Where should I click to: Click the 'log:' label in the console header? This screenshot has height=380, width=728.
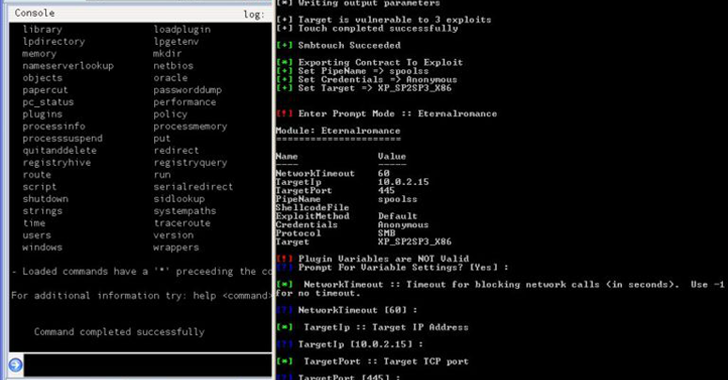[254, 14]
